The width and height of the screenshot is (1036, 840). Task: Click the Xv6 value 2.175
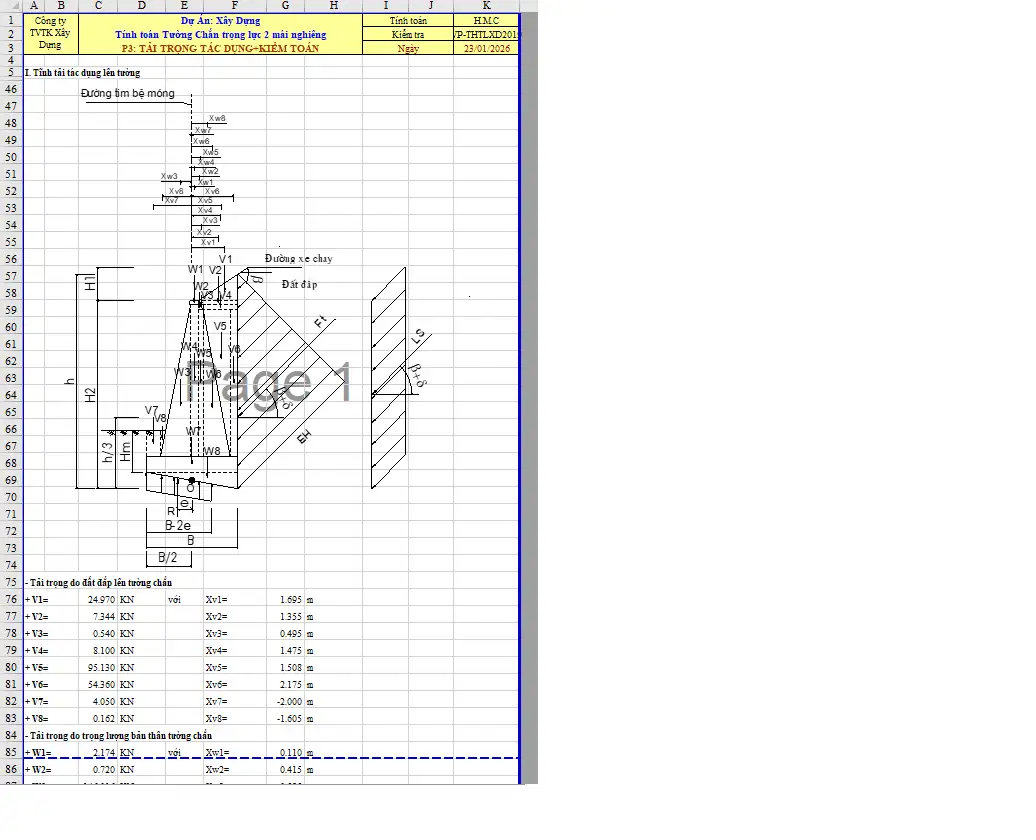click(285, 684)
